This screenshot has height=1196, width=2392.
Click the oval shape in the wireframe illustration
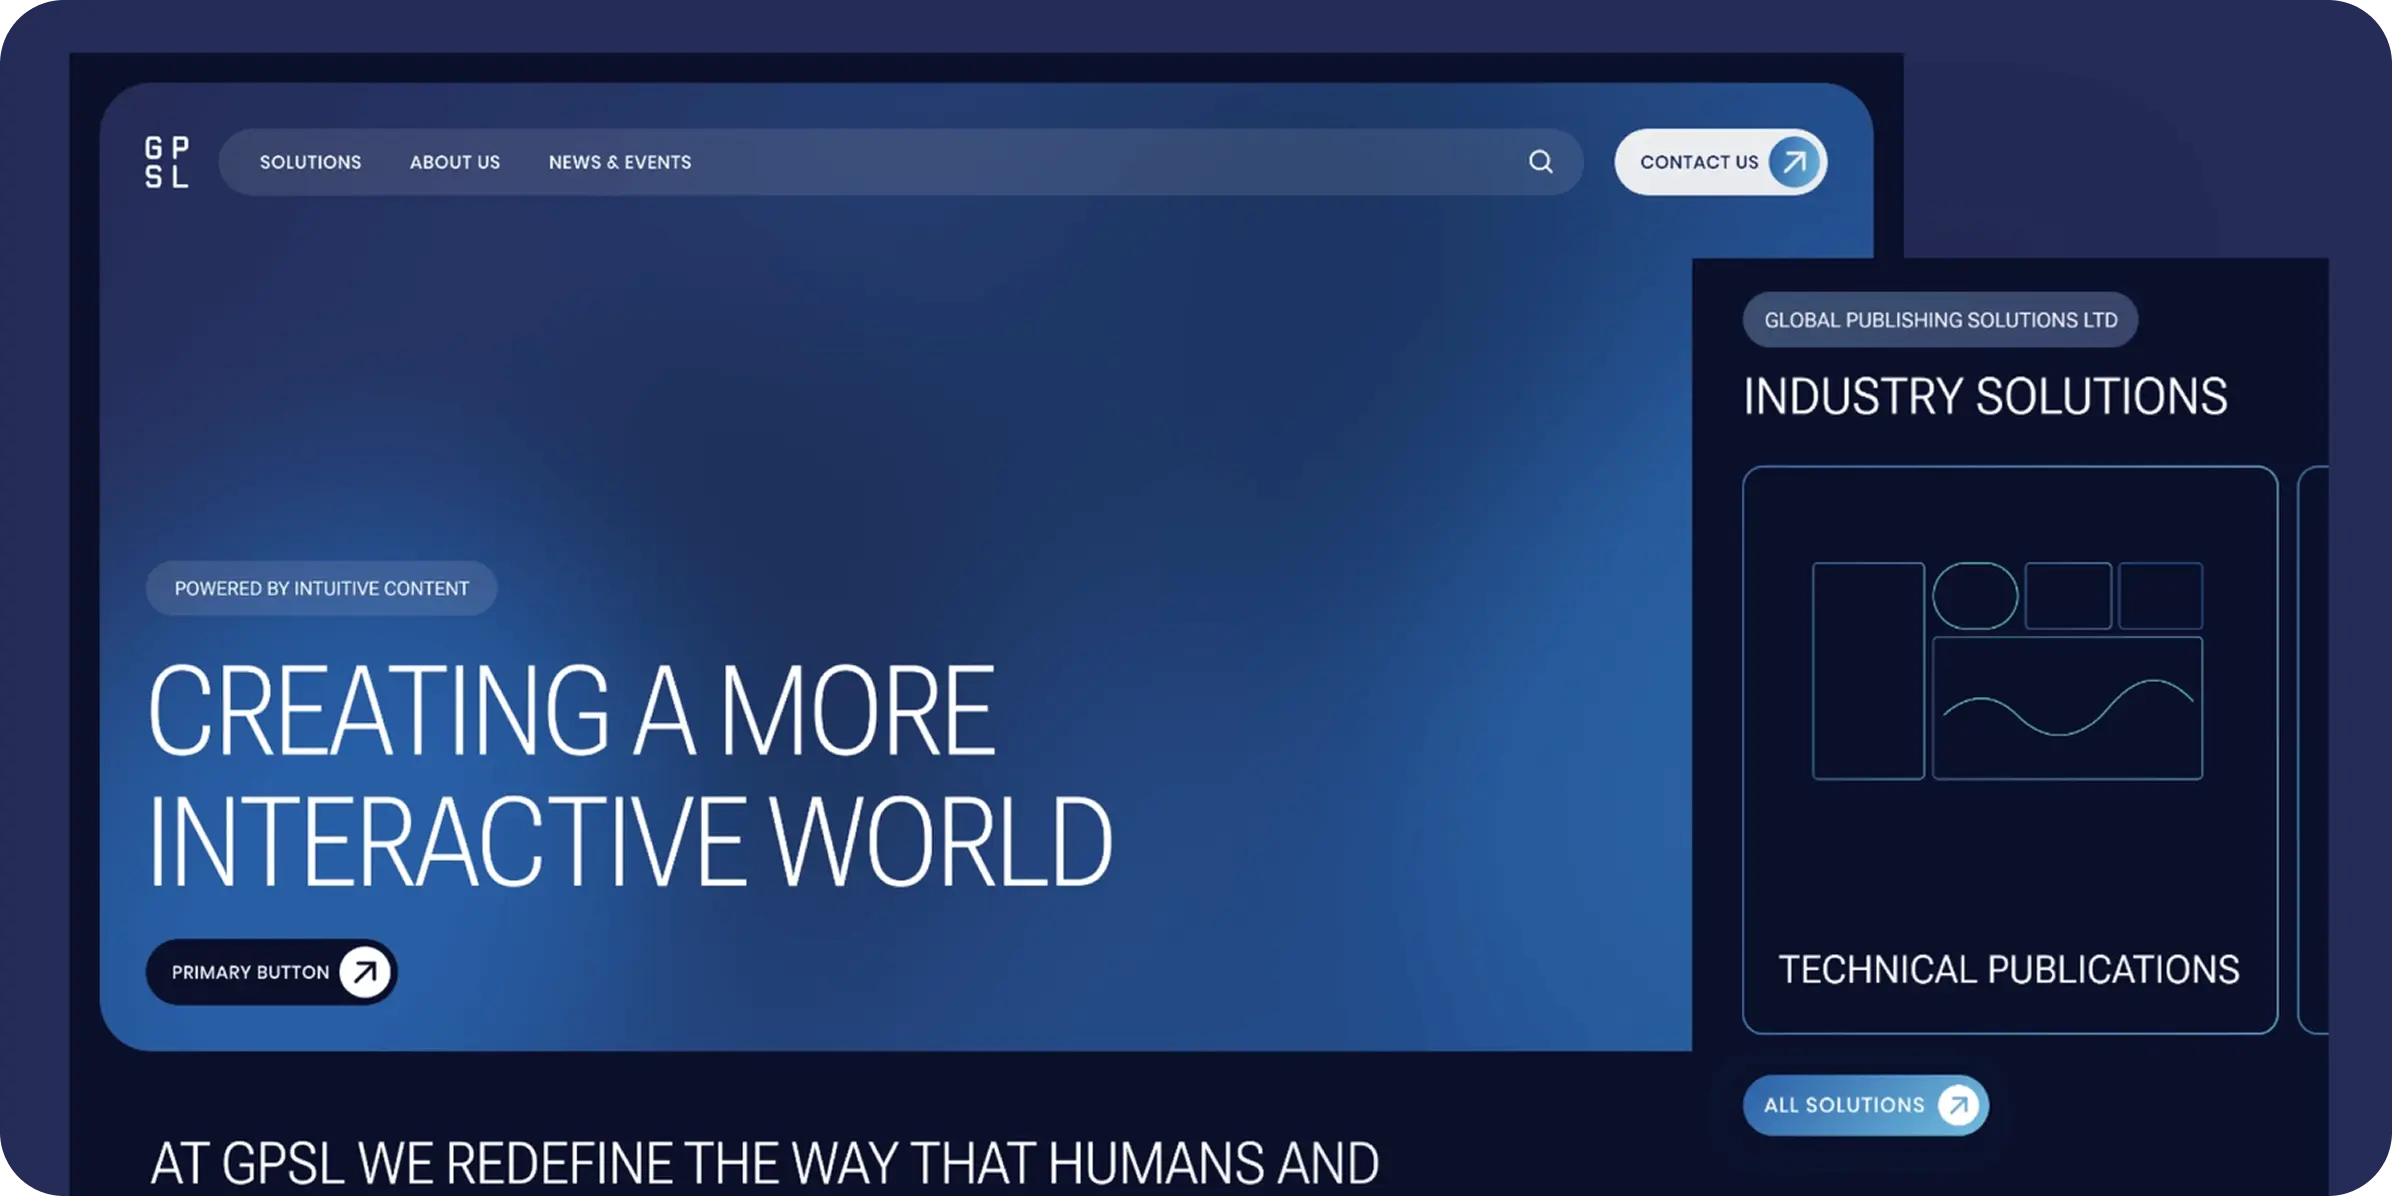click(1975, 596)
